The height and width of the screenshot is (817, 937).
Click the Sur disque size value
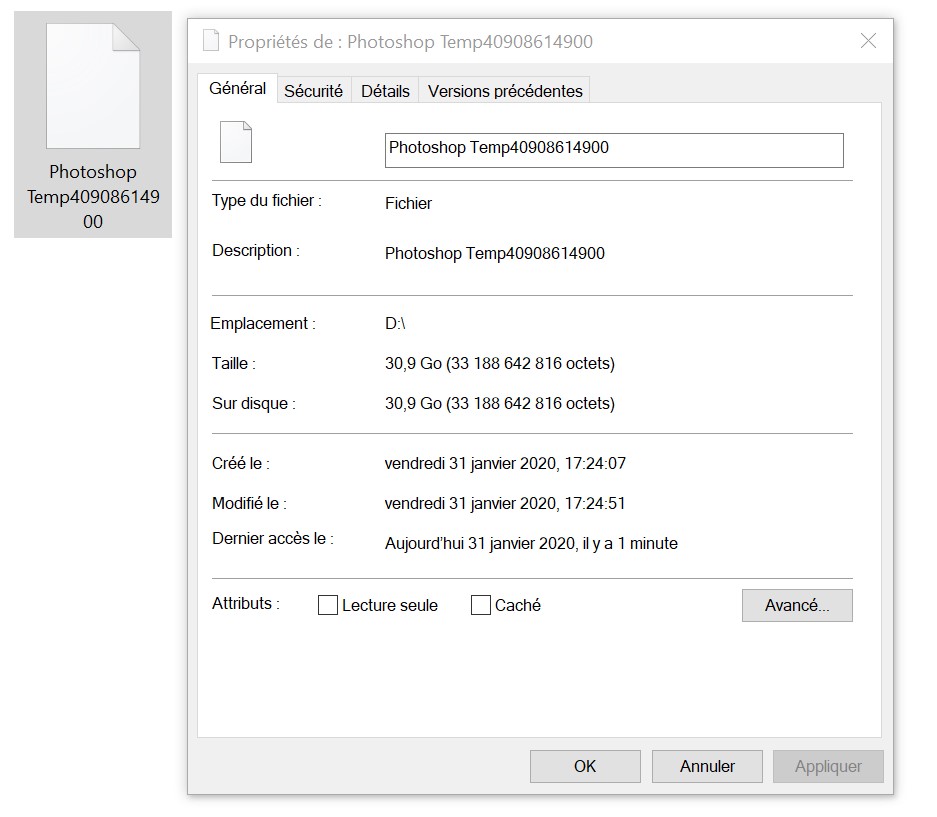coord(500,403)
